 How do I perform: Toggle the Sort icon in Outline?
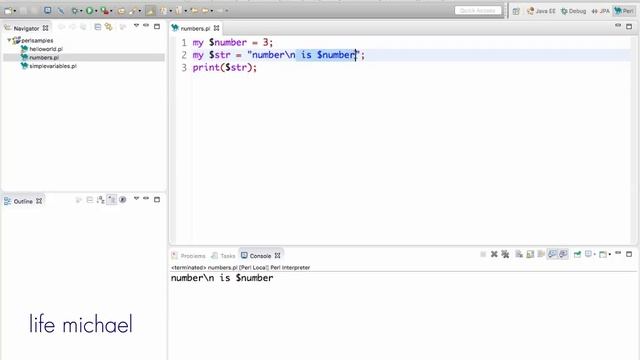pyautogui.click(x=100, y=200)
